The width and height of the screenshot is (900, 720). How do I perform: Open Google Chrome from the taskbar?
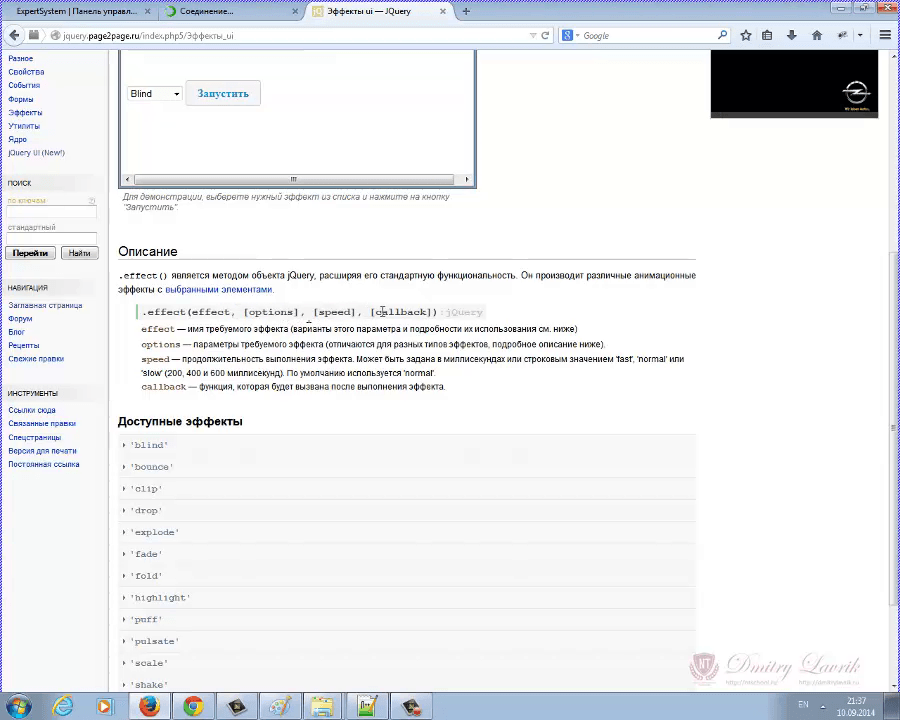(x=193, y=706)
